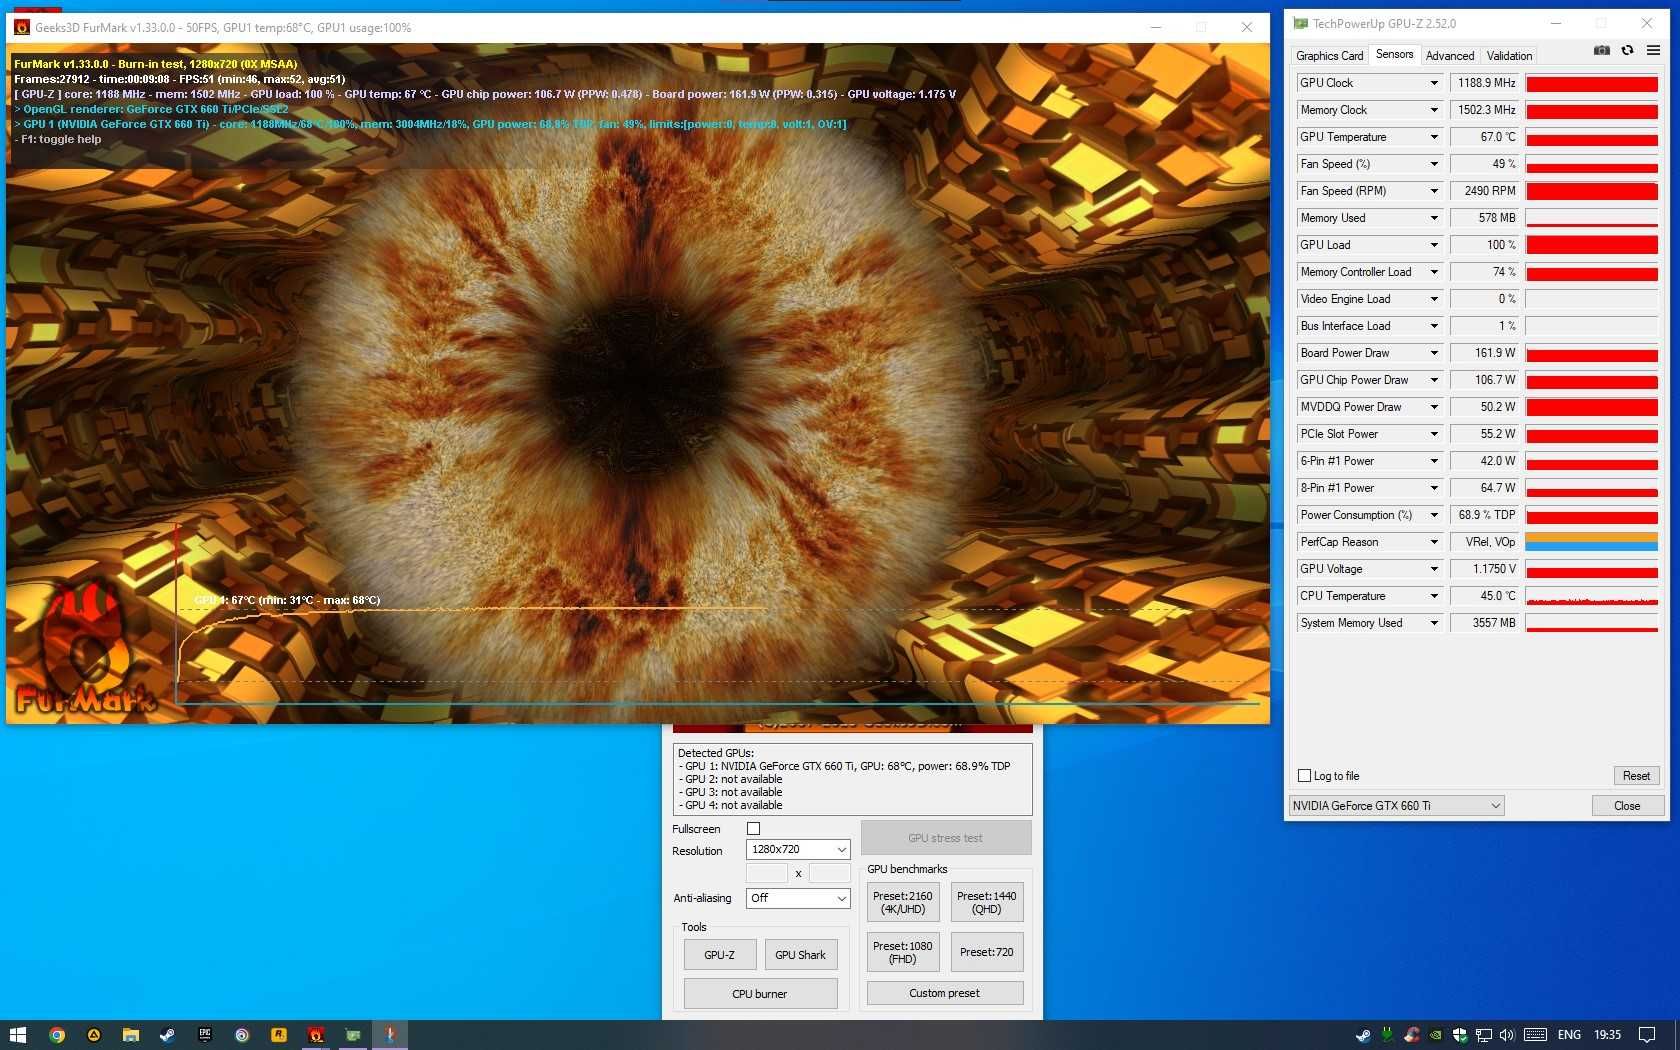Viewport: 1680px width, 1050px height.
Task: Open the Memory Used sensor dropdown
Action: (x=1434, y=218)
